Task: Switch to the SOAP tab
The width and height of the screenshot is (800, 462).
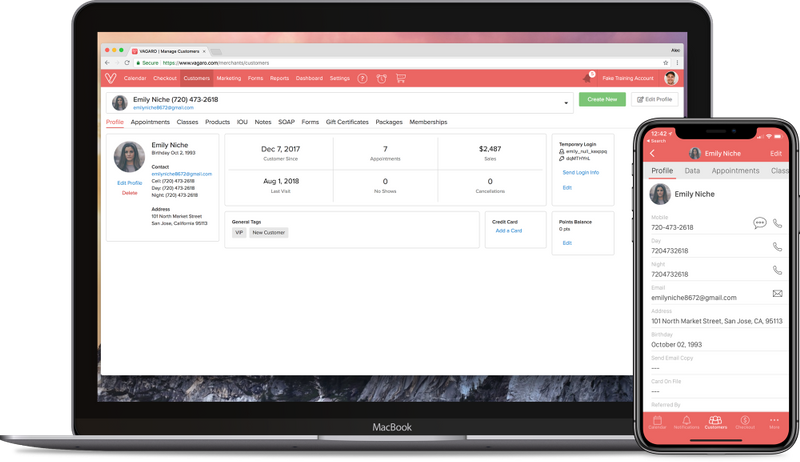Action: (x=286, y=122)
